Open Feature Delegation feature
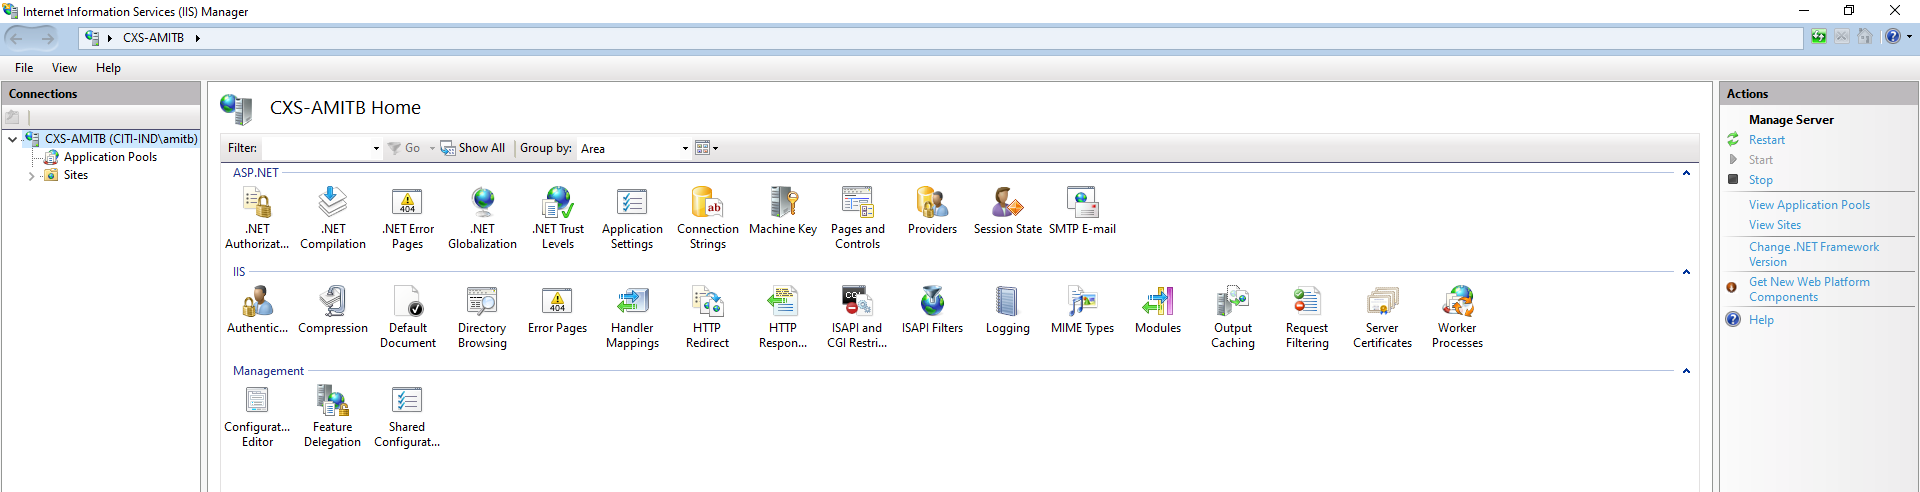 point(333,415)
